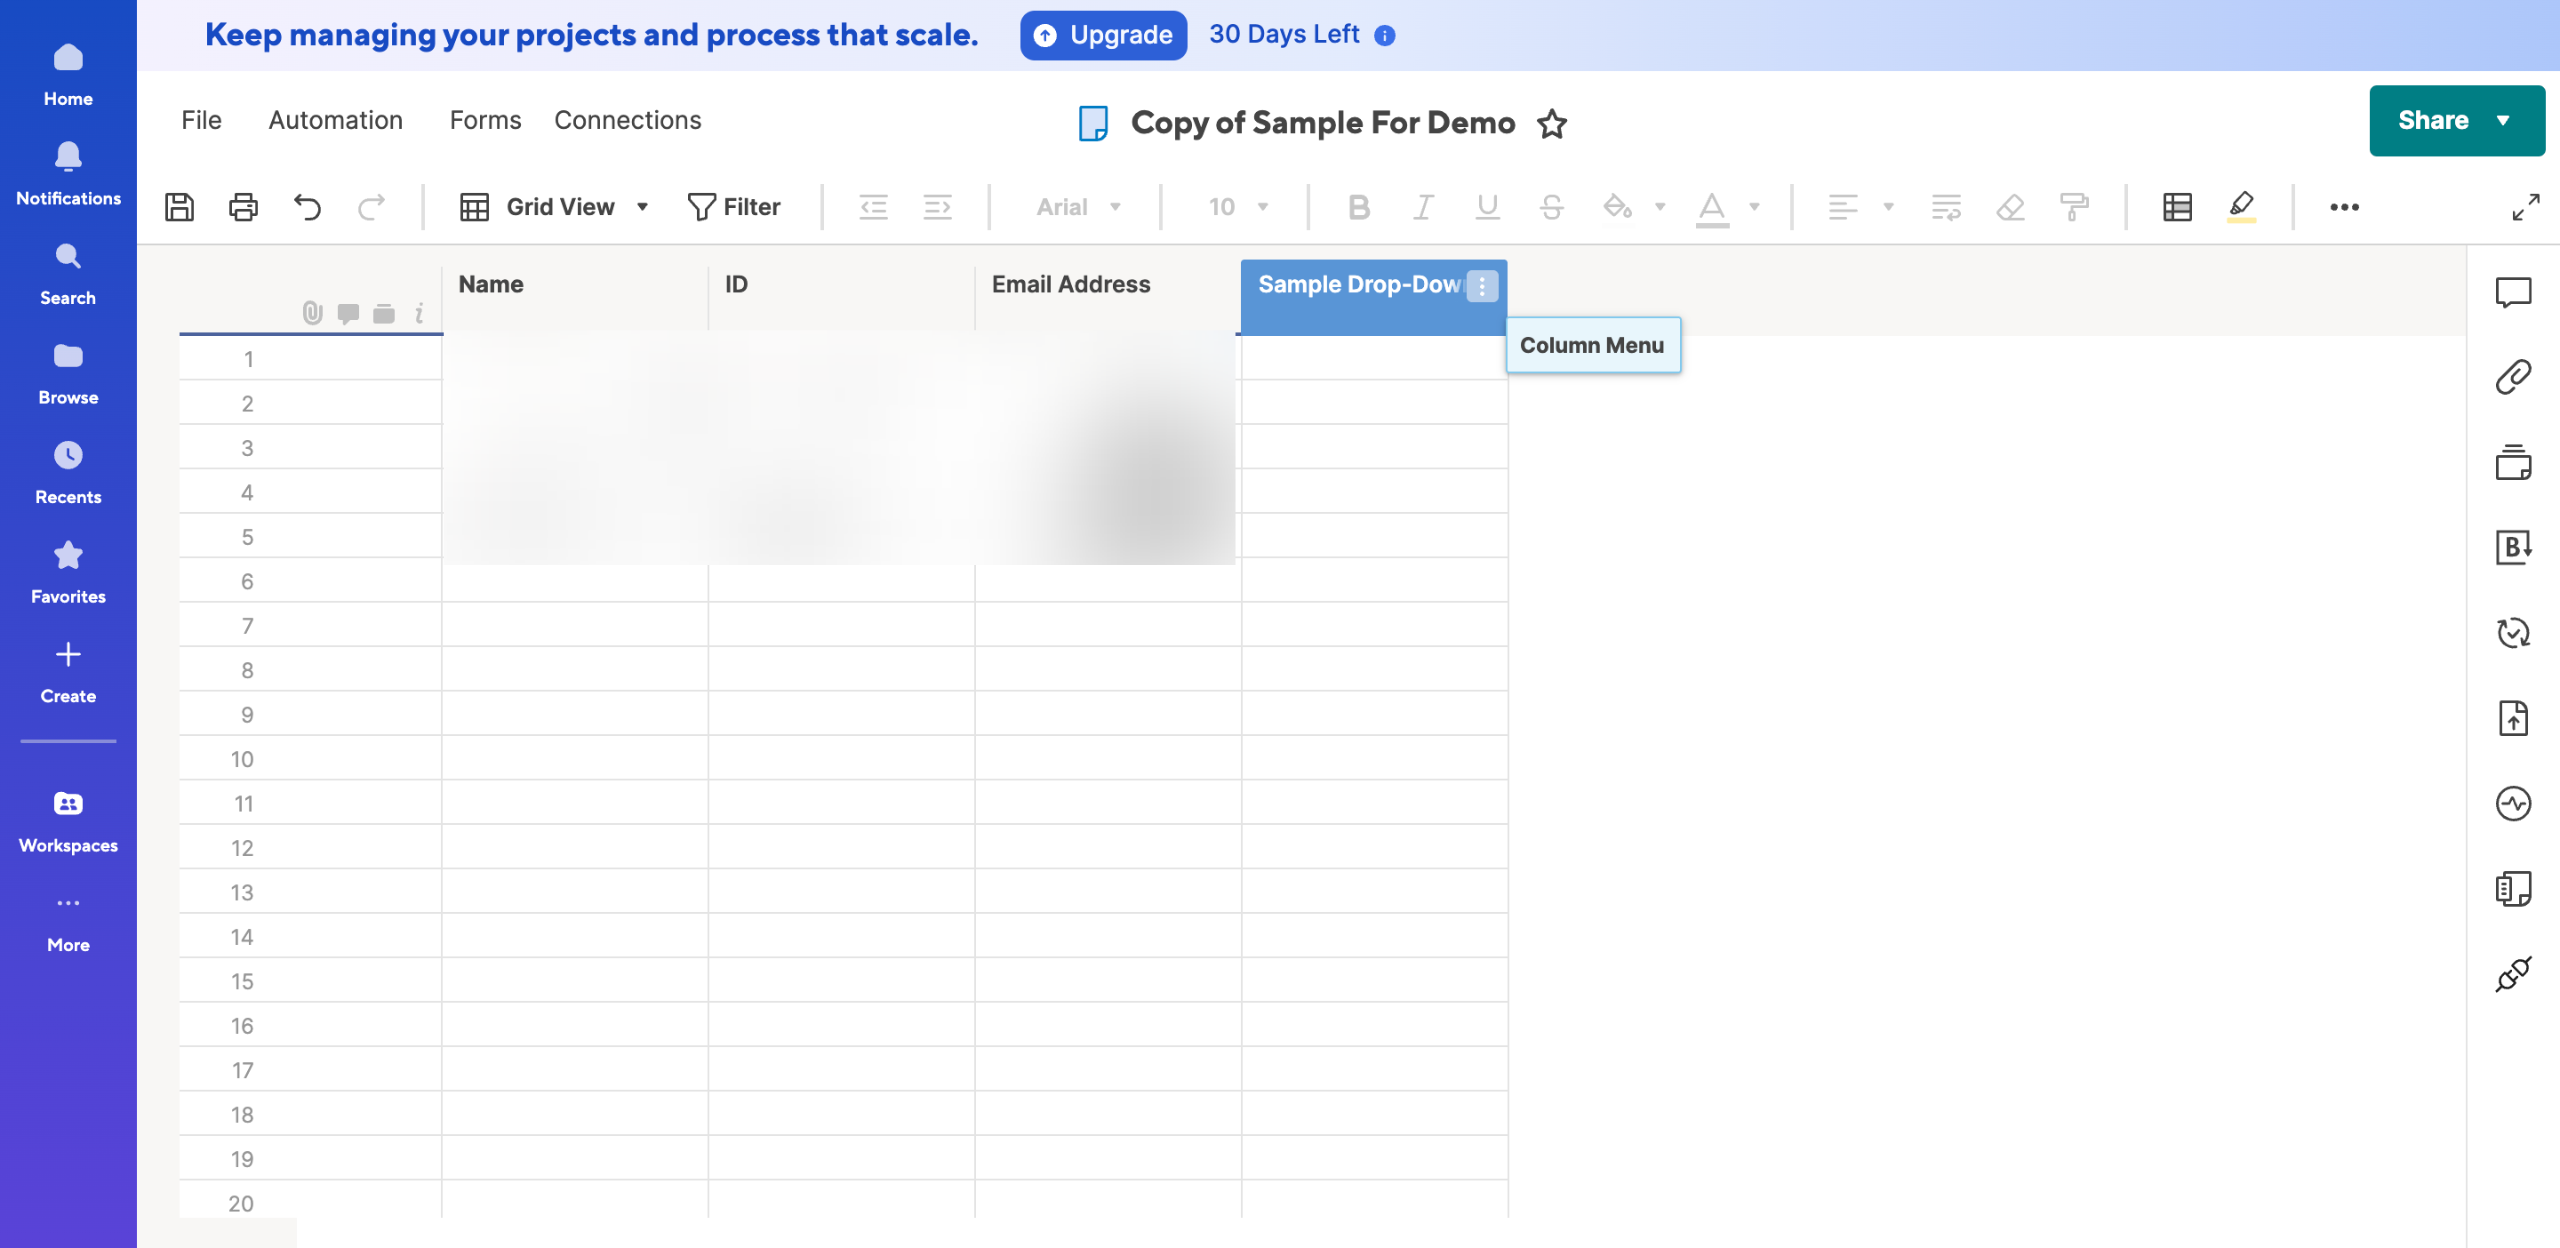This screenshot has height=1248, width=2560.
Task: Click the Undo arrow
Action: [308, 206]
